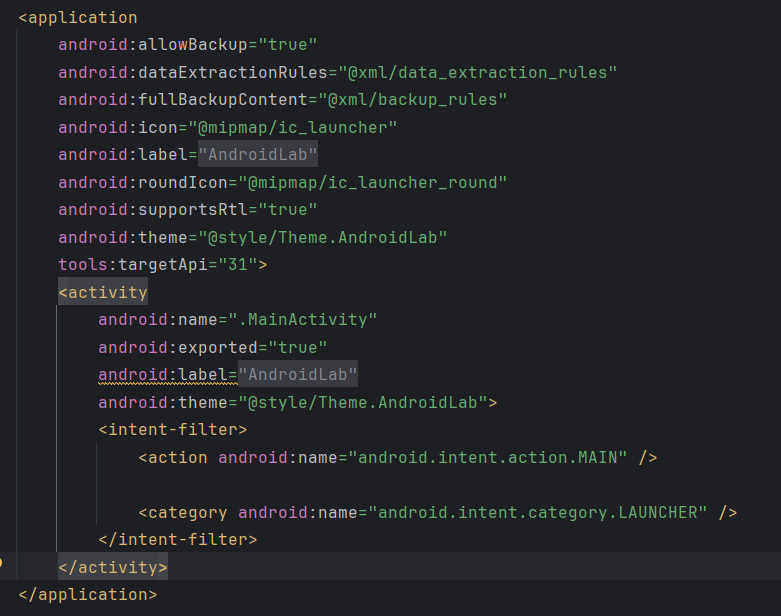Screen dimensions: 781x616
Task: Click the tools:targetApi="31" line
Action: 163,264
